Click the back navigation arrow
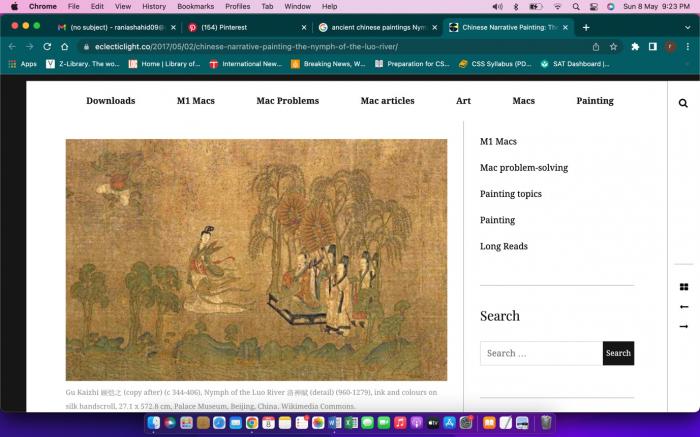This screenshot has width=700, height=437. [x=12, y=46]
